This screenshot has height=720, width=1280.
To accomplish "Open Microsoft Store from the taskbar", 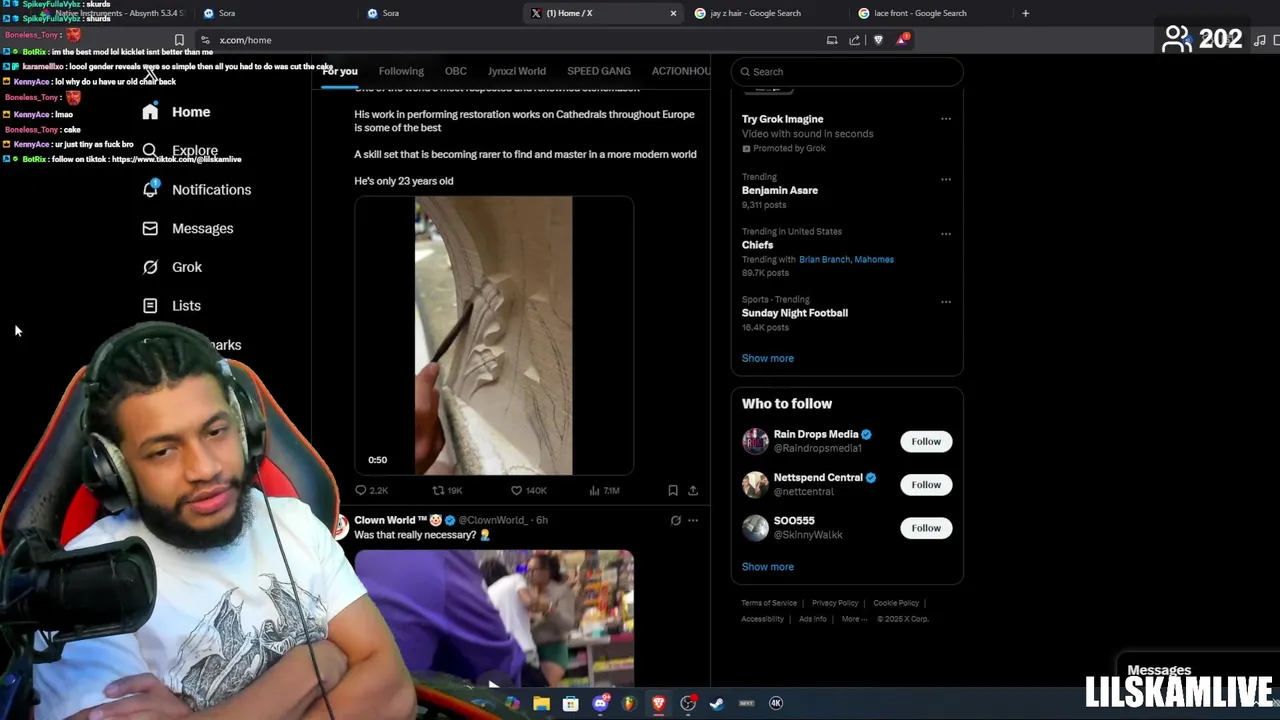I will (570, 703).
